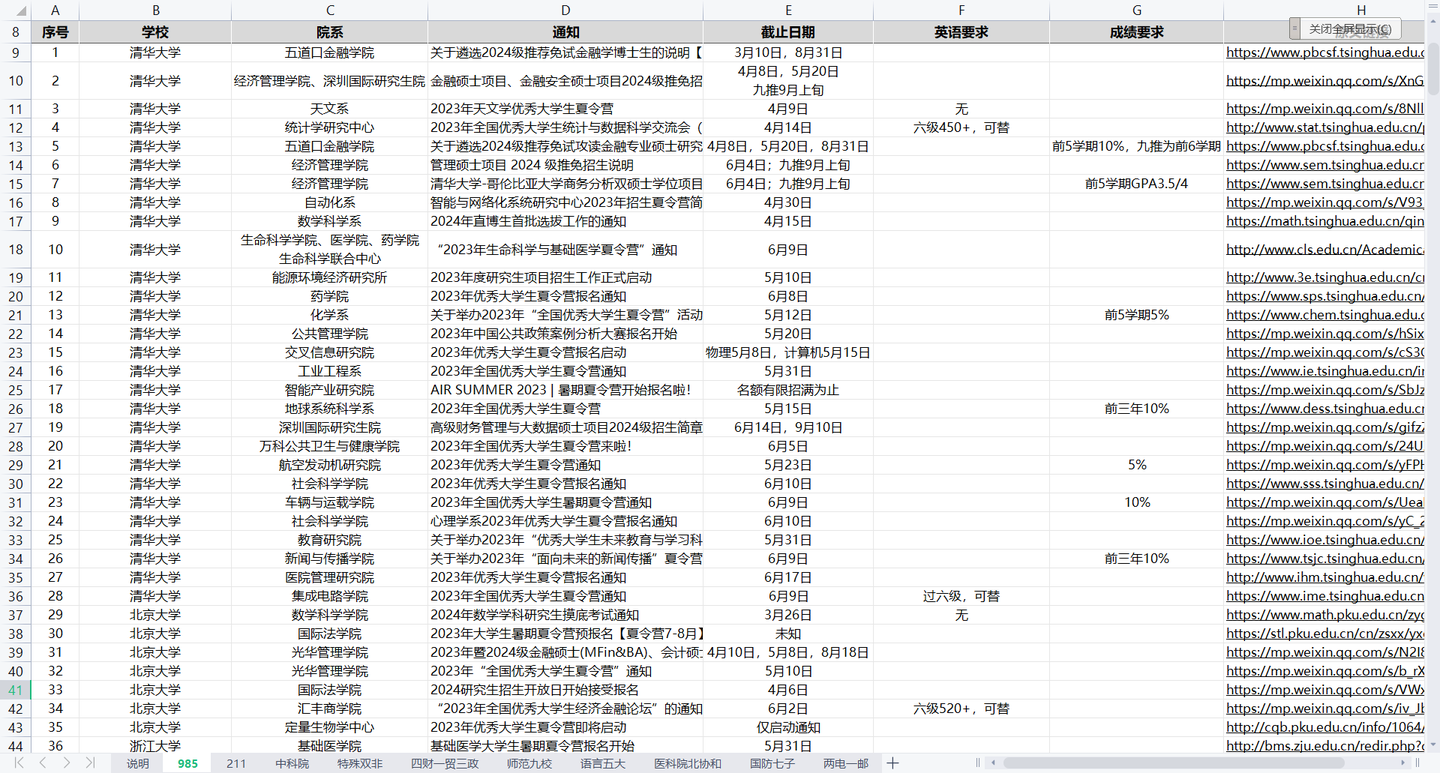
Task: Open the stat.tsinghua.edu.cn link in row 12
Action: point(1325,127)
